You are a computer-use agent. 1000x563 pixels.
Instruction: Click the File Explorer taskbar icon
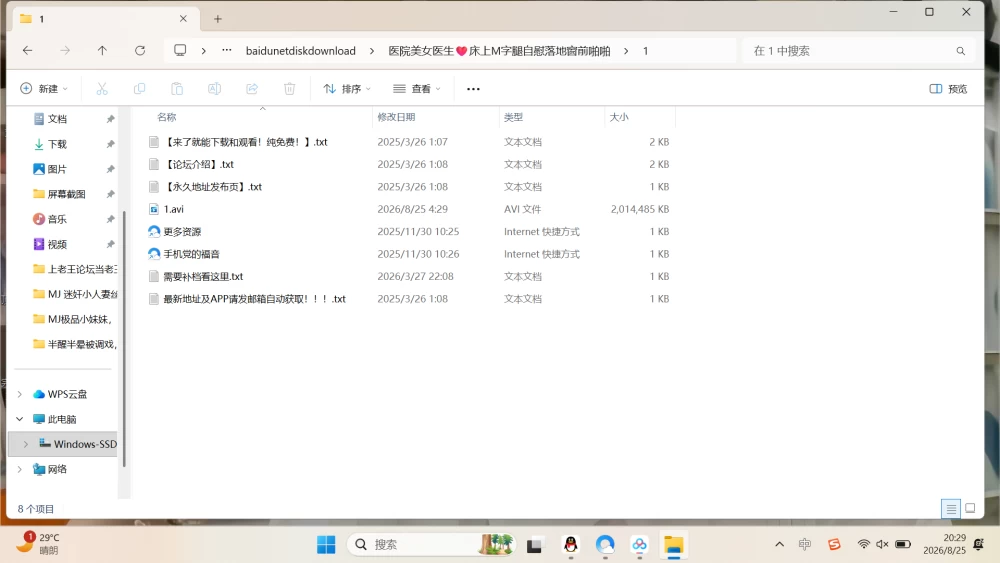pyautogui.click(x=673, y=545)
